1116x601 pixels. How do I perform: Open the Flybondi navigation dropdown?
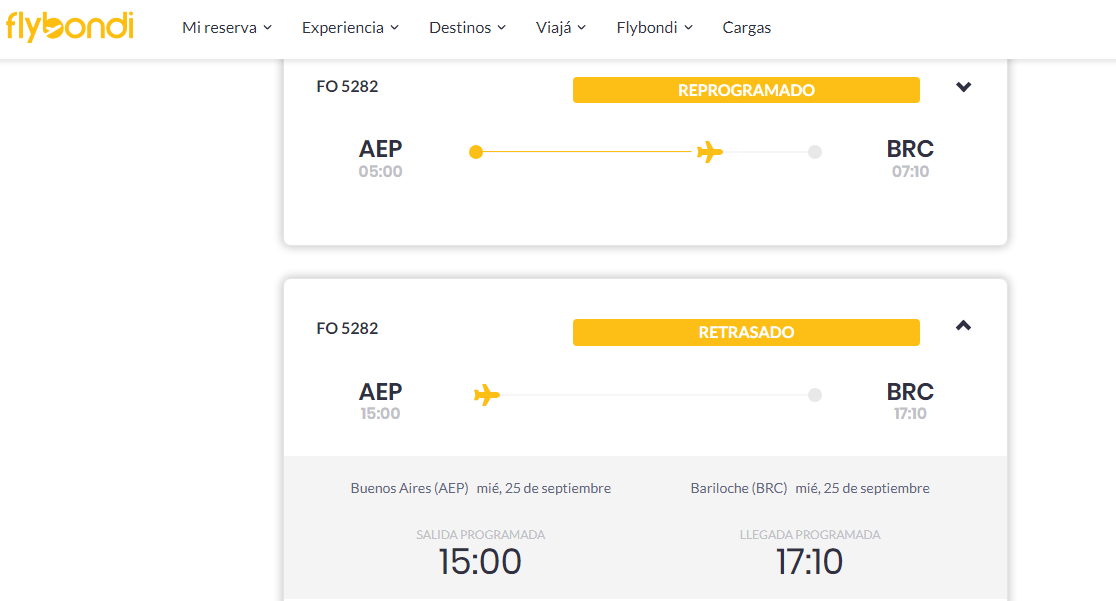click(654, 28)
